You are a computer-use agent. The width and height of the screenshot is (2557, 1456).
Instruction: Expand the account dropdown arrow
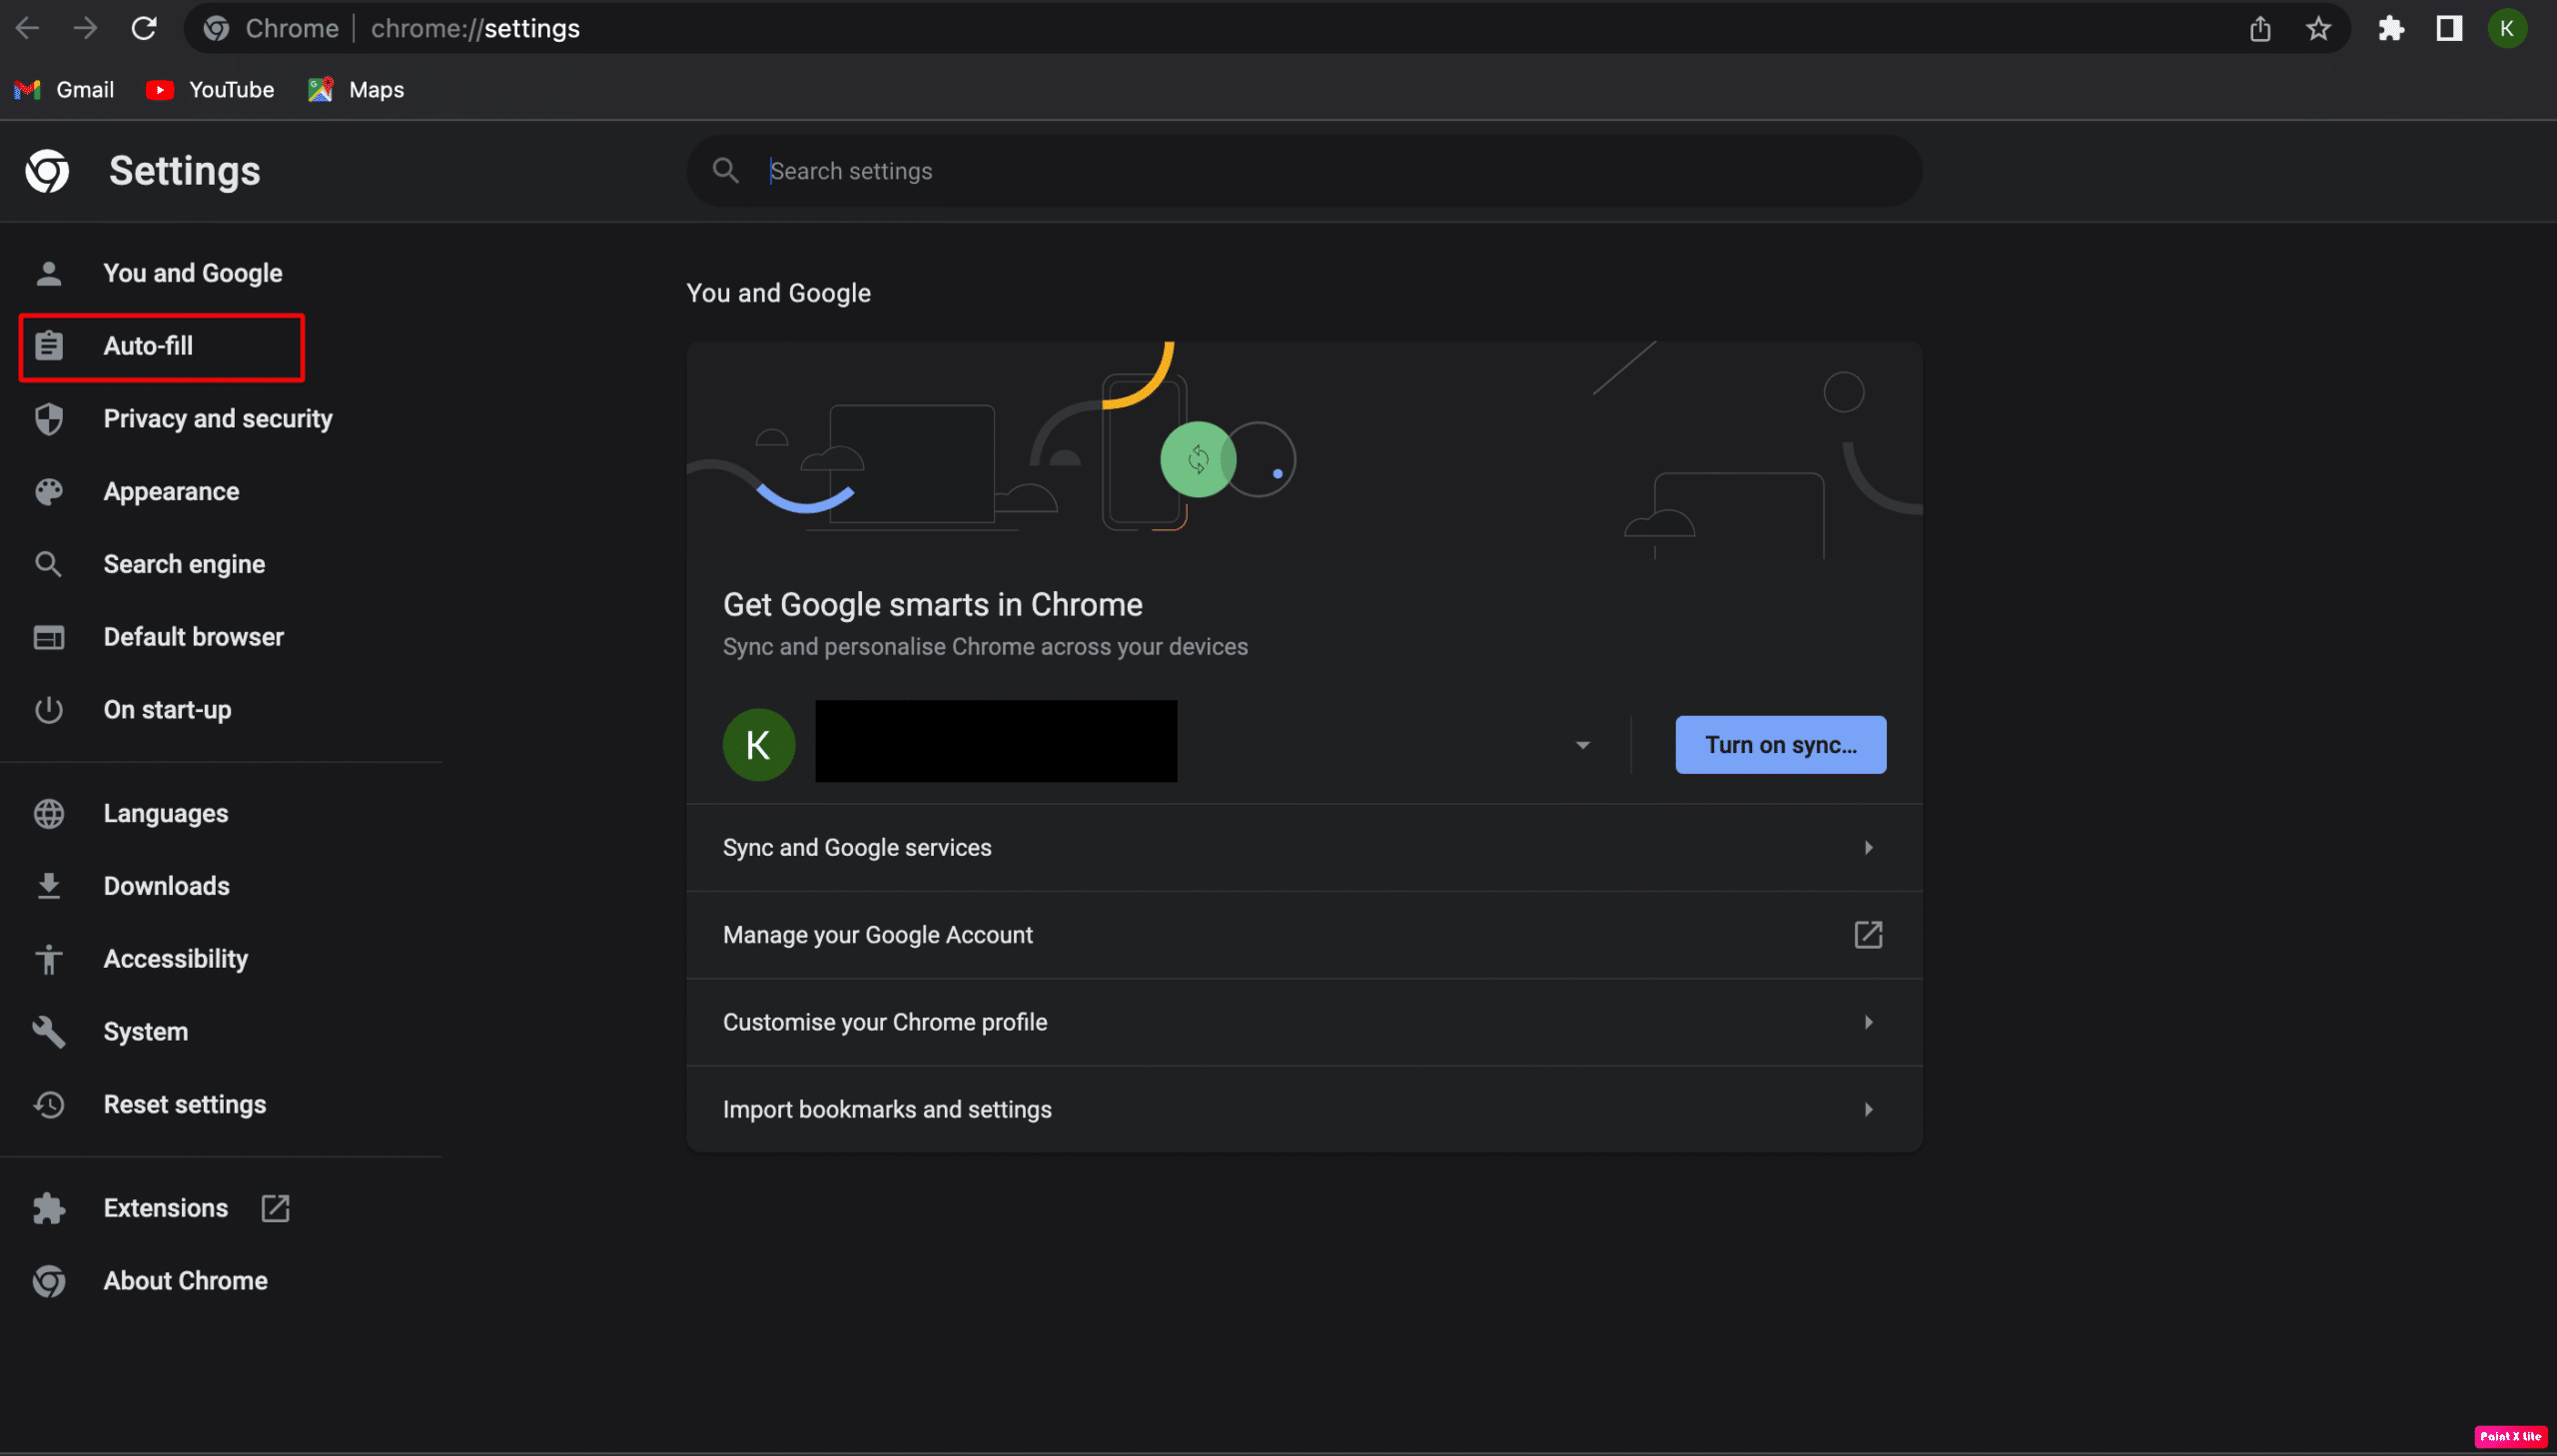(x=1582, y=745)
